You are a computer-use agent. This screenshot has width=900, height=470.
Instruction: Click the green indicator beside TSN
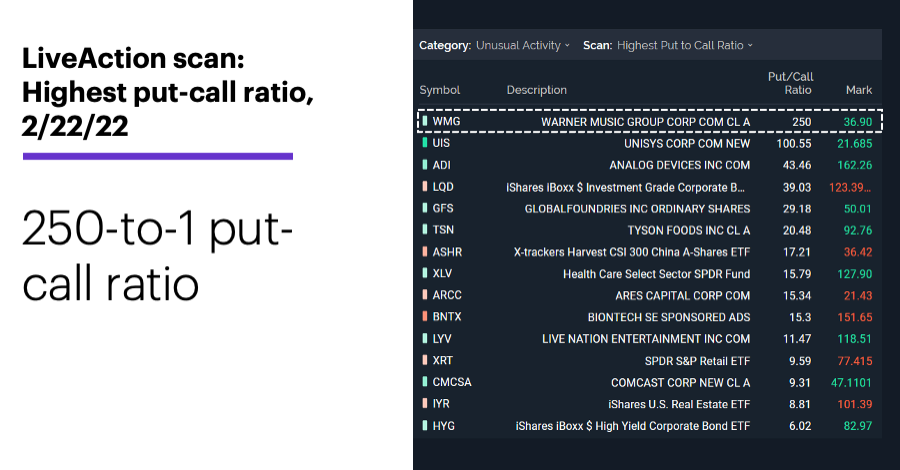tap(425, 230)
